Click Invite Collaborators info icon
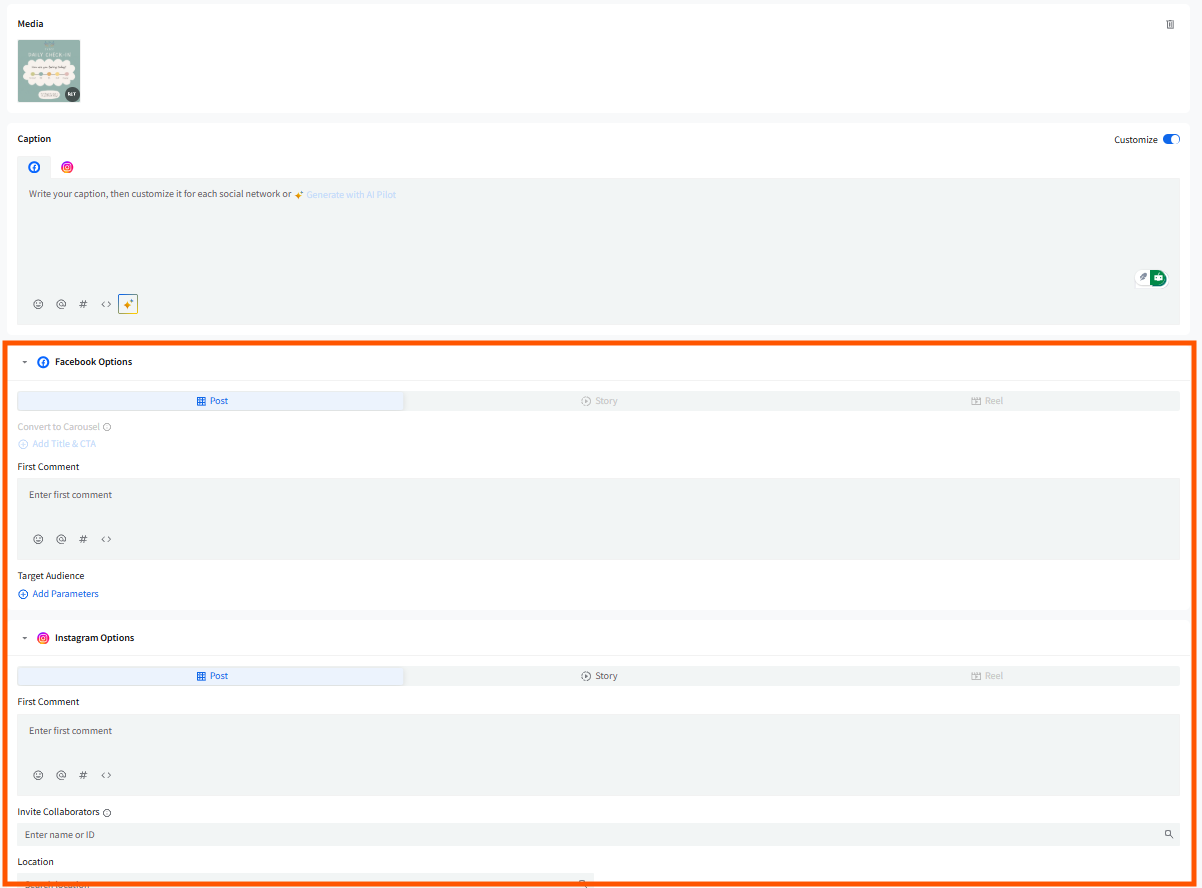This screenshot has height=888, width=1202. (x=107, y=813)
